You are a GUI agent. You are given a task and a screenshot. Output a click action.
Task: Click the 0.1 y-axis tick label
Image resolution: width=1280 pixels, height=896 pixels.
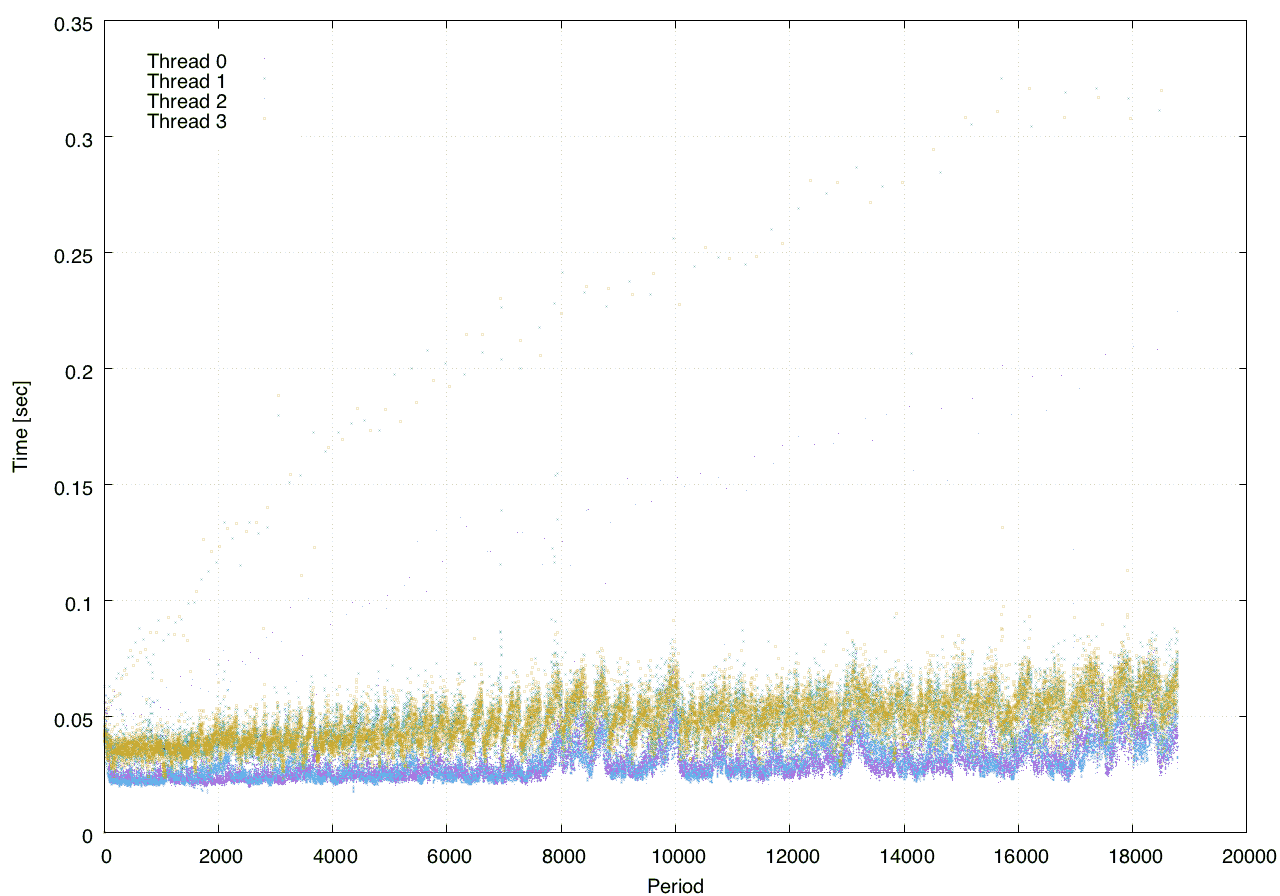coord(78,602)
